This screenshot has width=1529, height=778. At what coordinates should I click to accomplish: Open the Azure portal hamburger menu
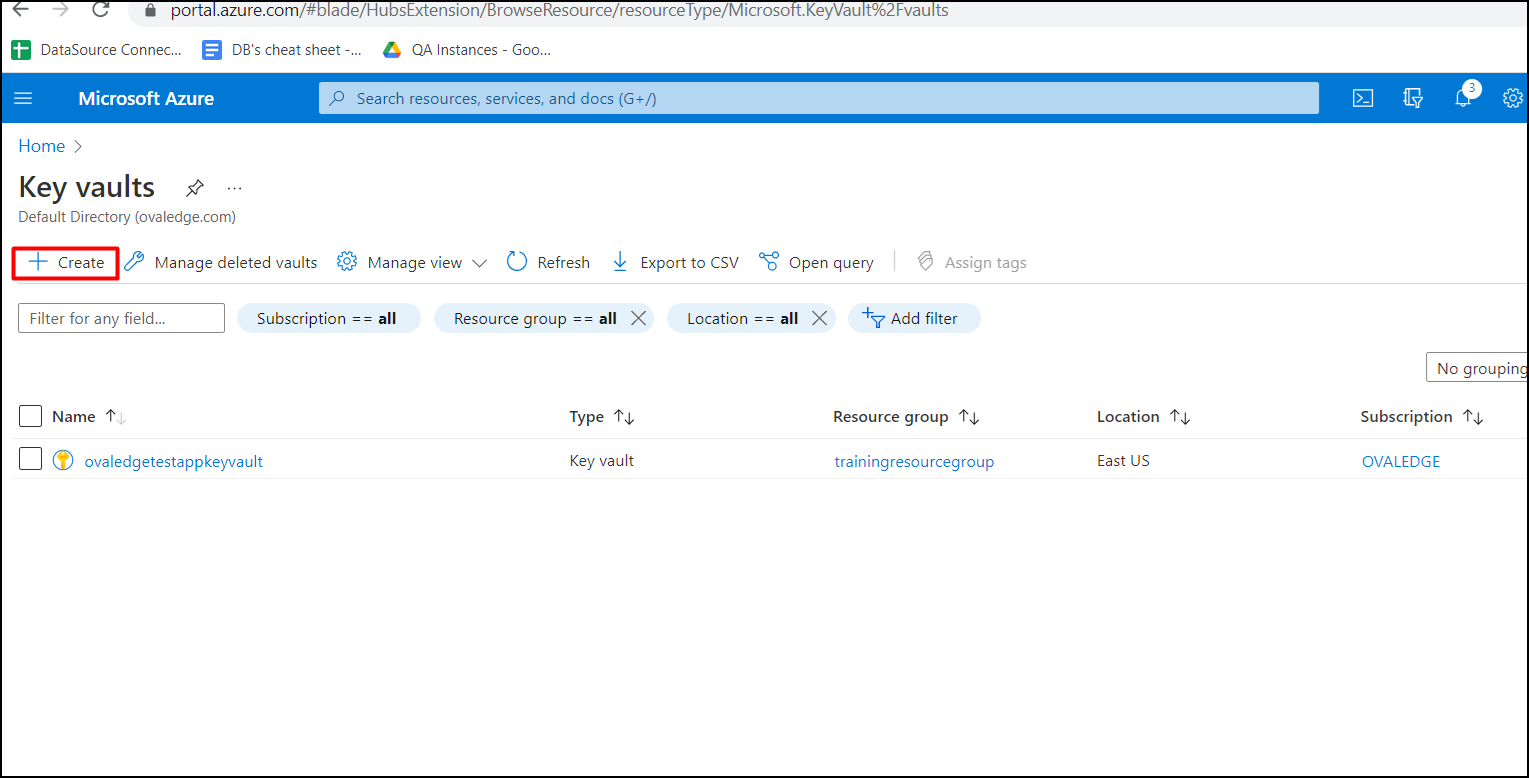click(23, 98)
